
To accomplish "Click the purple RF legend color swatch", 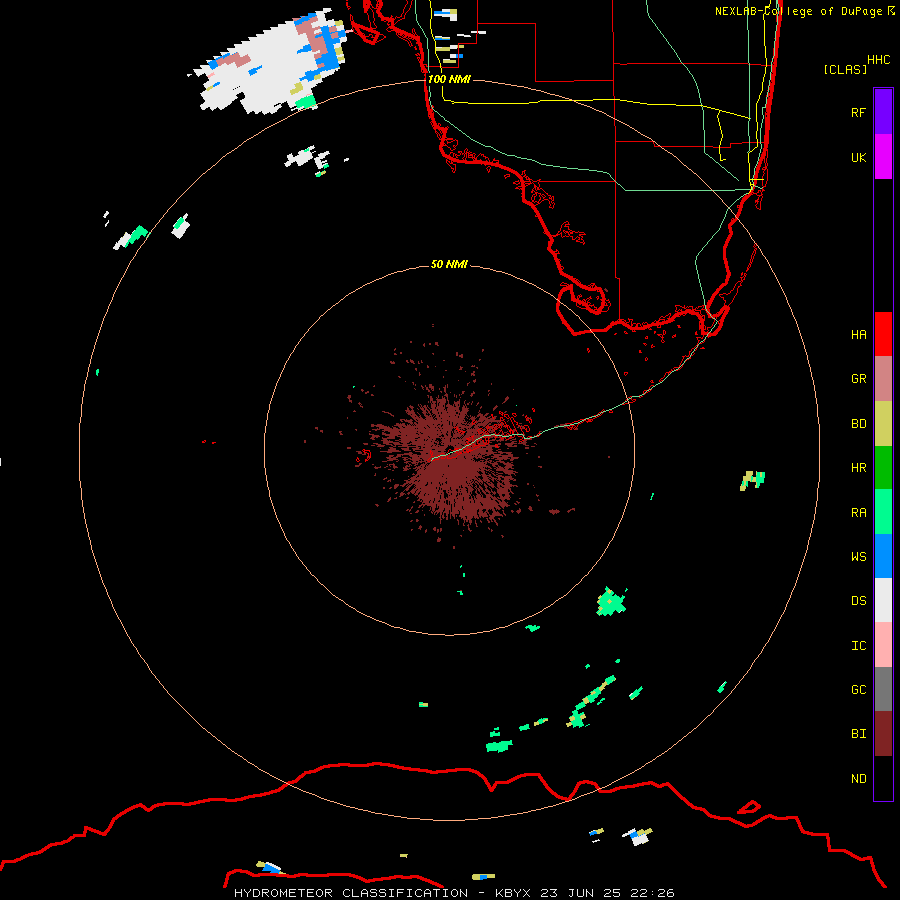I will pyautogui.click(x=883, y=112).
